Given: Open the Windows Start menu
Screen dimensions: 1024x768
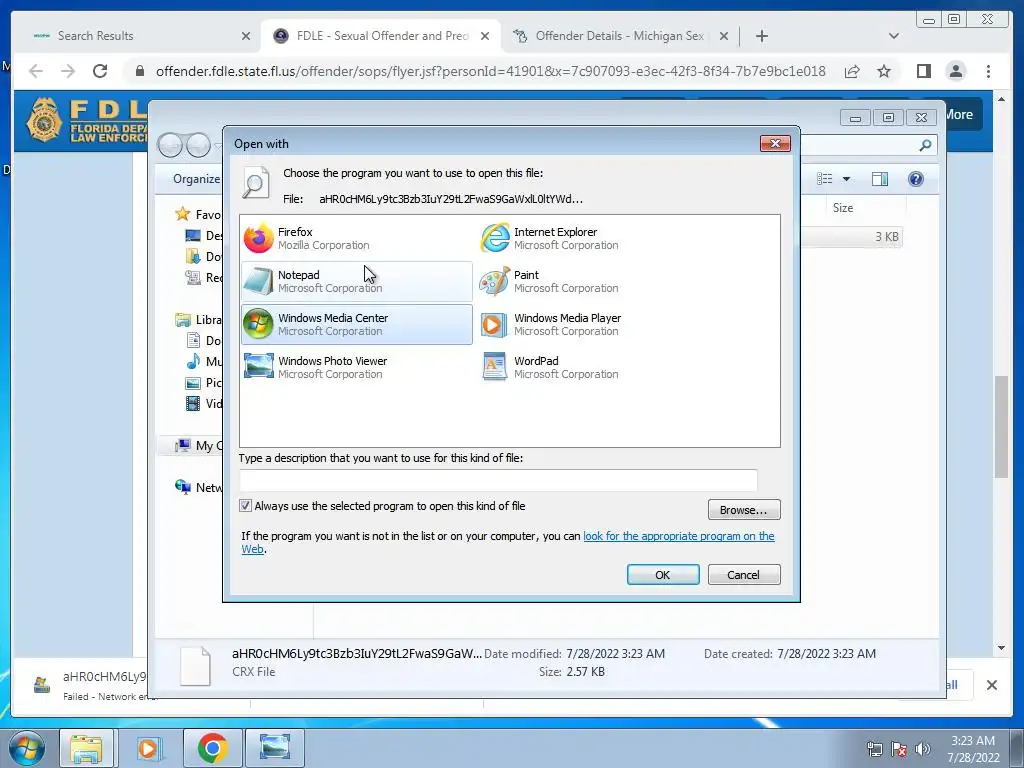Looking at the screenshot, I should [25, 748].
